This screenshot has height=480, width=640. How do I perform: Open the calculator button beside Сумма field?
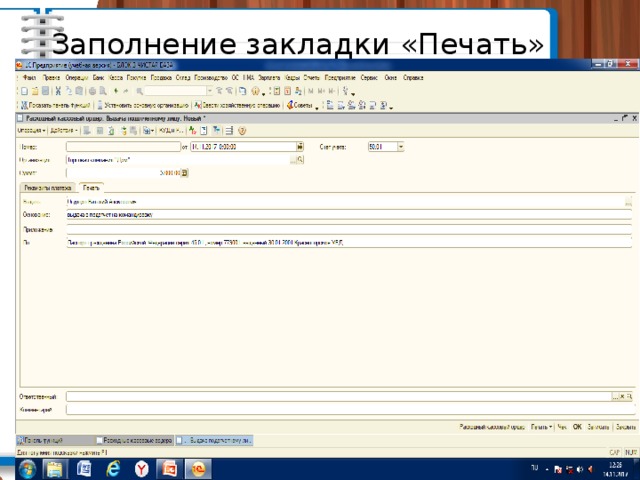tap(184, 173)
